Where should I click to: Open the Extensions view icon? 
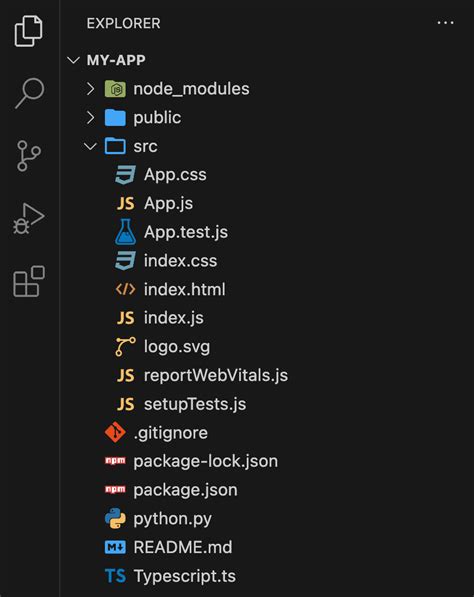[29, 281]
